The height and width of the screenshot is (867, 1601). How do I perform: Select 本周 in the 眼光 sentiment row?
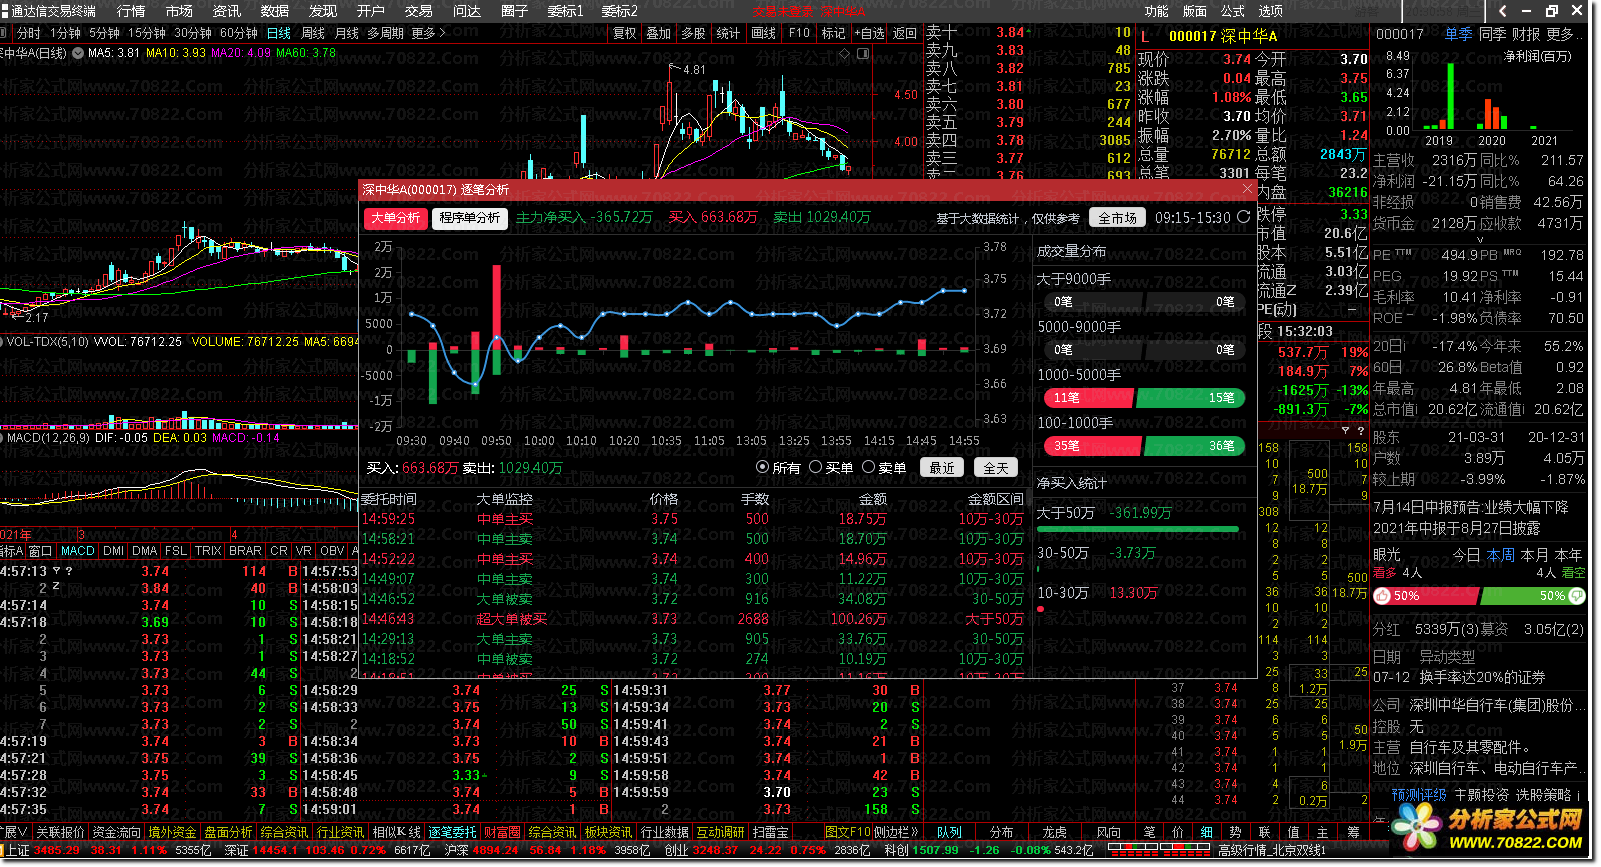tap(1501, 554)
